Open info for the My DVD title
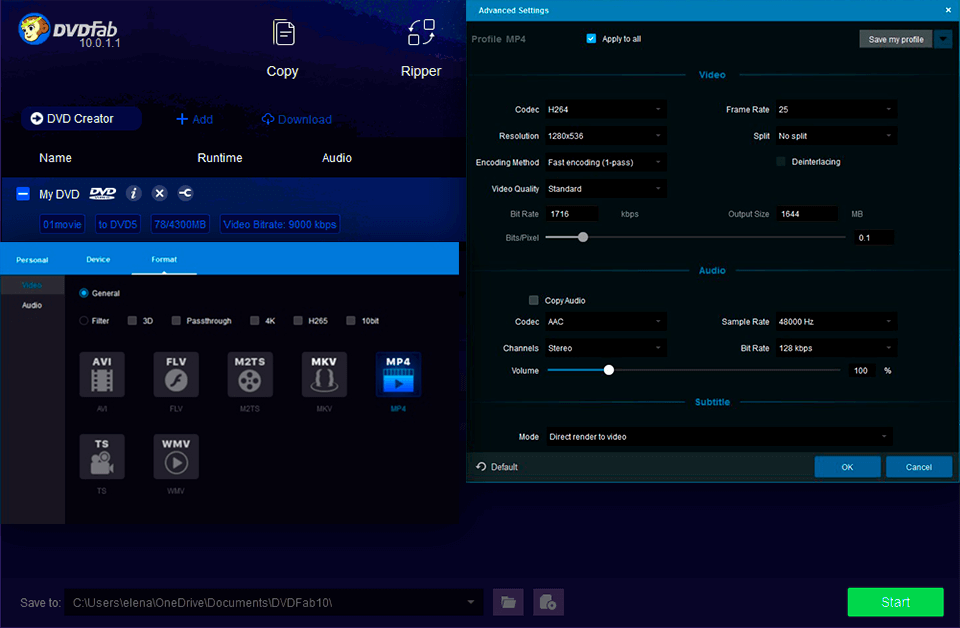Viewport: 960px width, 628px height. click(134, 193)
